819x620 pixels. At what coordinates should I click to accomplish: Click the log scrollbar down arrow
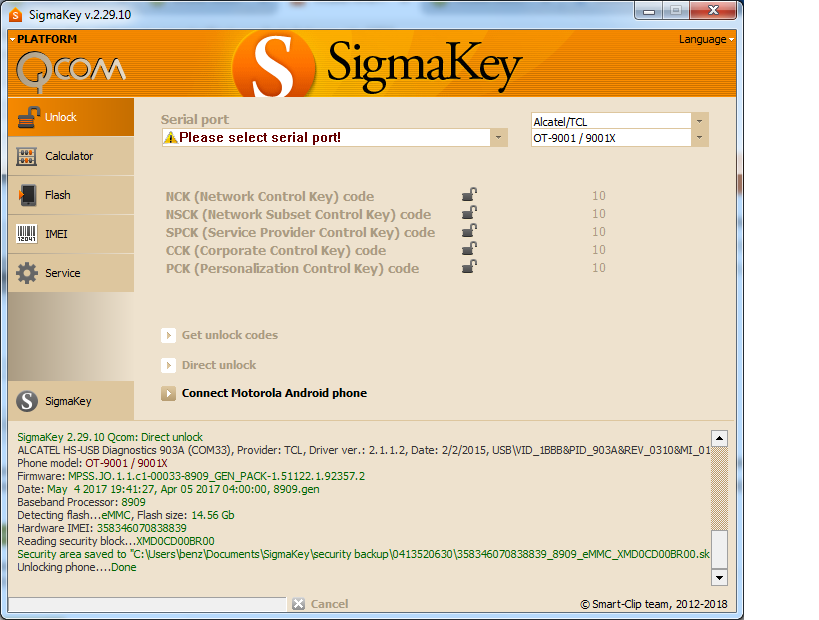point(719,577)
